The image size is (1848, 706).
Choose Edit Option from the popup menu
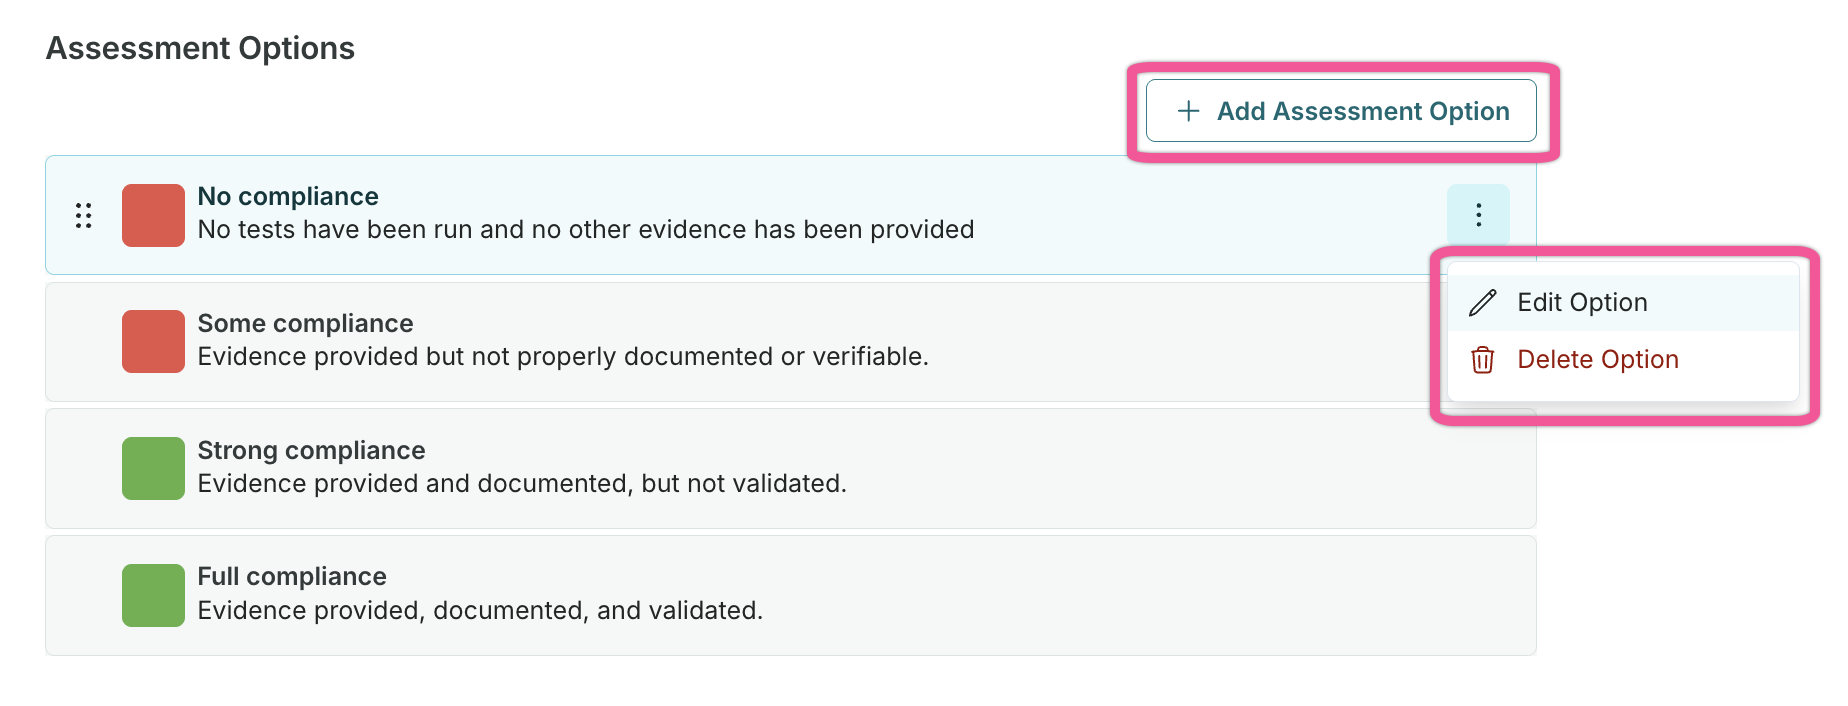(1581, 303)
